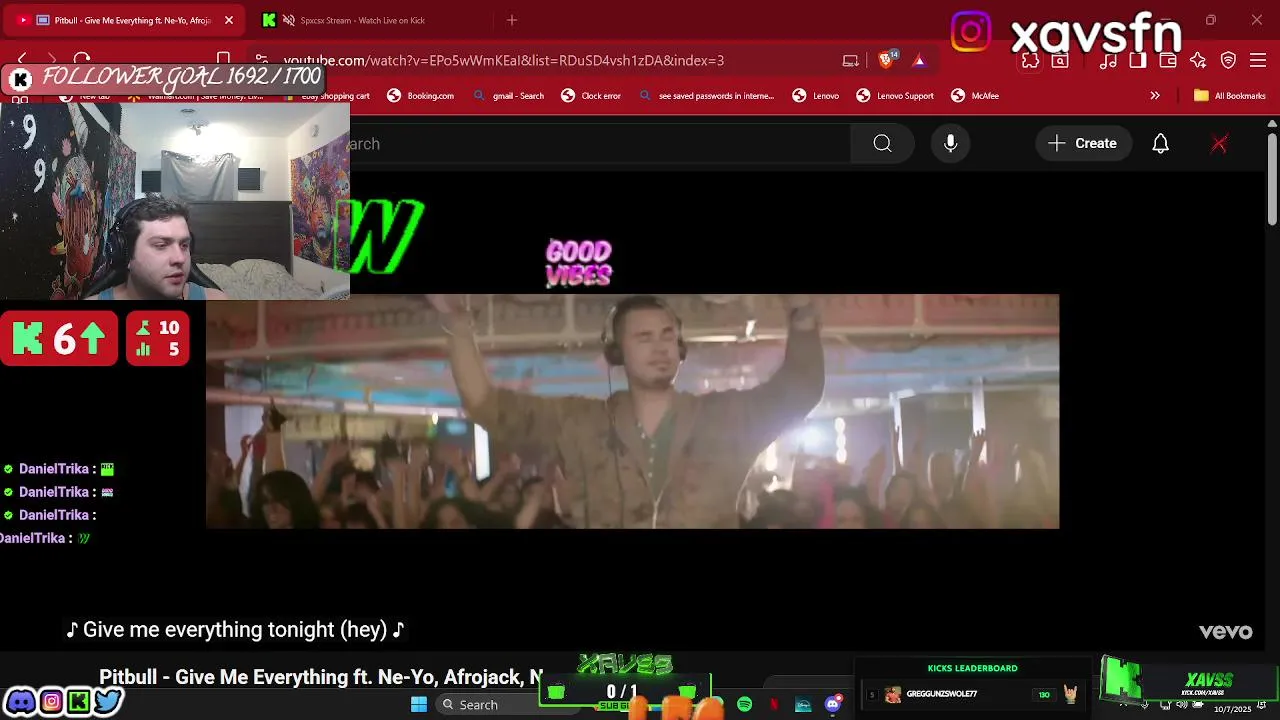Image resolution: width=1280 pixels, height=720 pixels.
Task: Click the Pitbull video title text
Action: 321,677
